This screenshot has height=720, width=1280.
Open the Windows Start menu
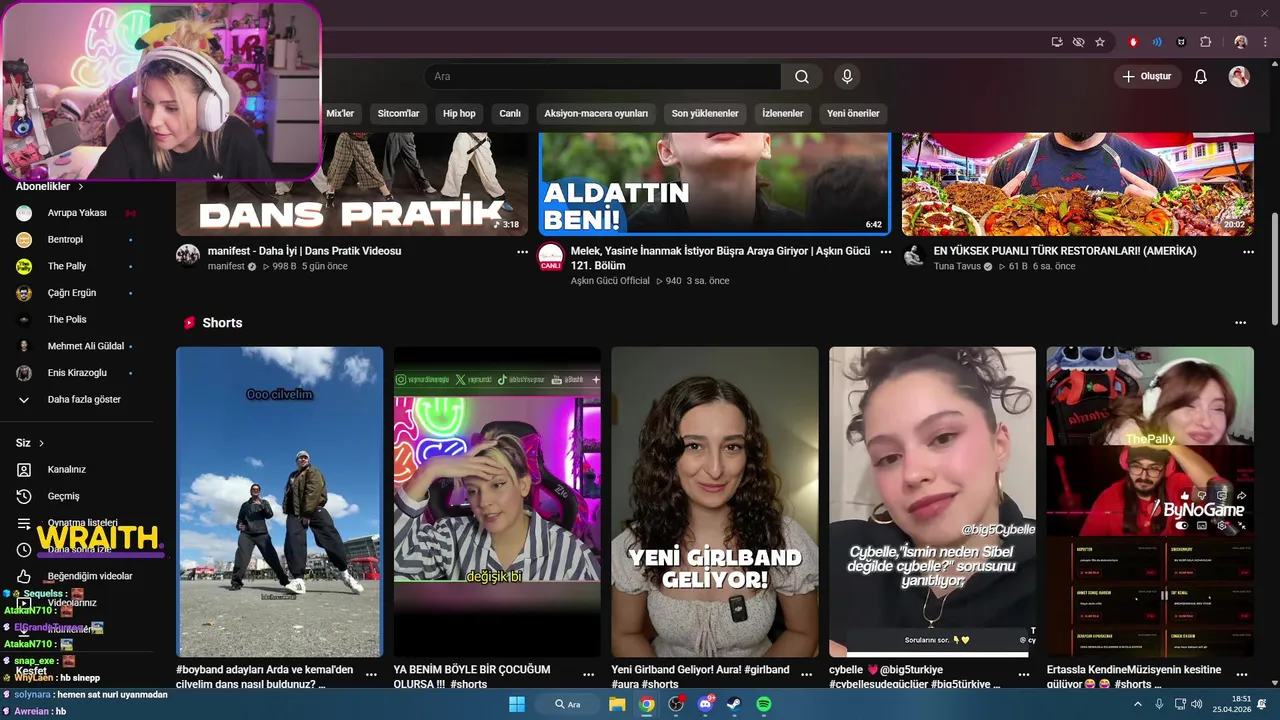(517, 704)
